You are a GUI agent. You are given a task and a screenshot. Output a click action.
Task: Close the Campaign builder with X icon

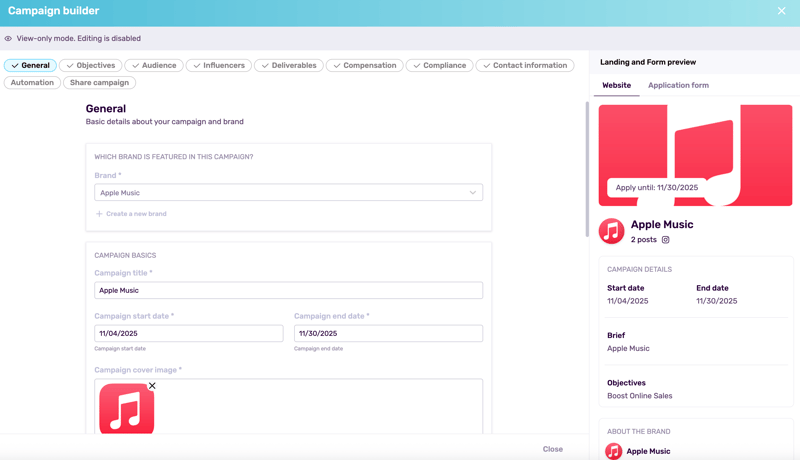pos(781,11)
